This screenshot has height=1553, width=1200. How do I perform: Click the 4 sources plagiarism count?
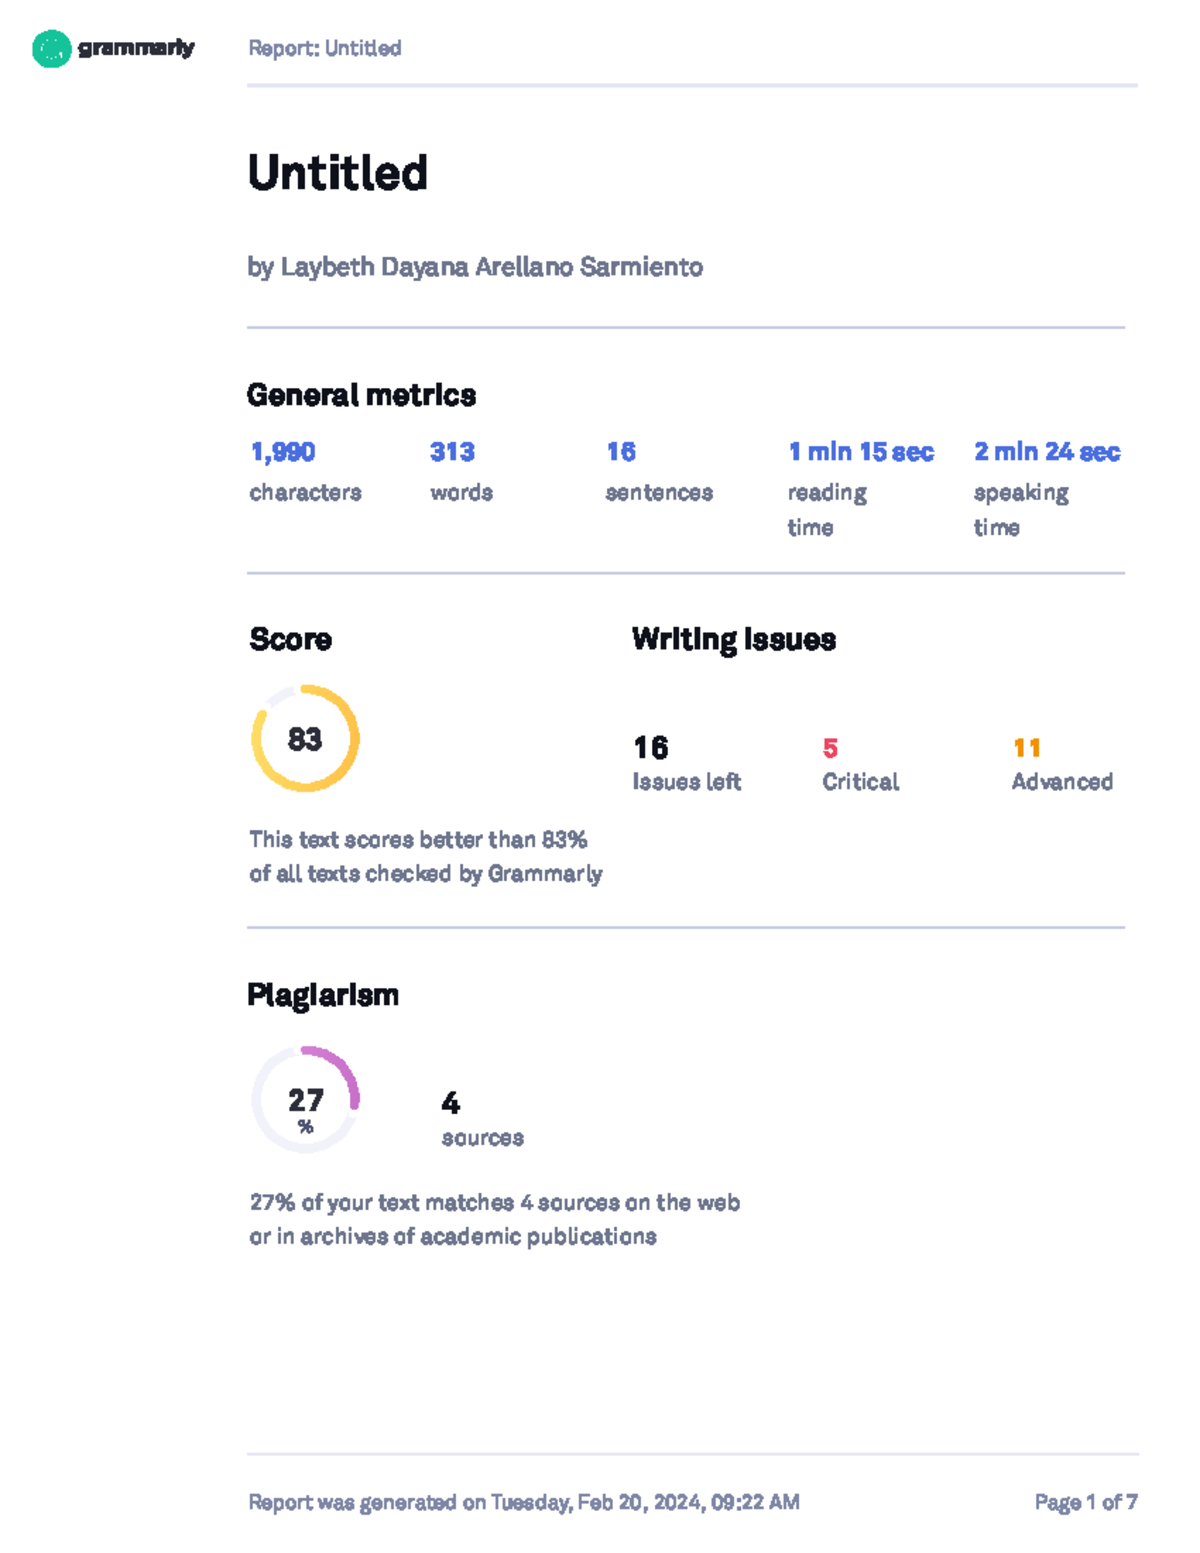451,1103
